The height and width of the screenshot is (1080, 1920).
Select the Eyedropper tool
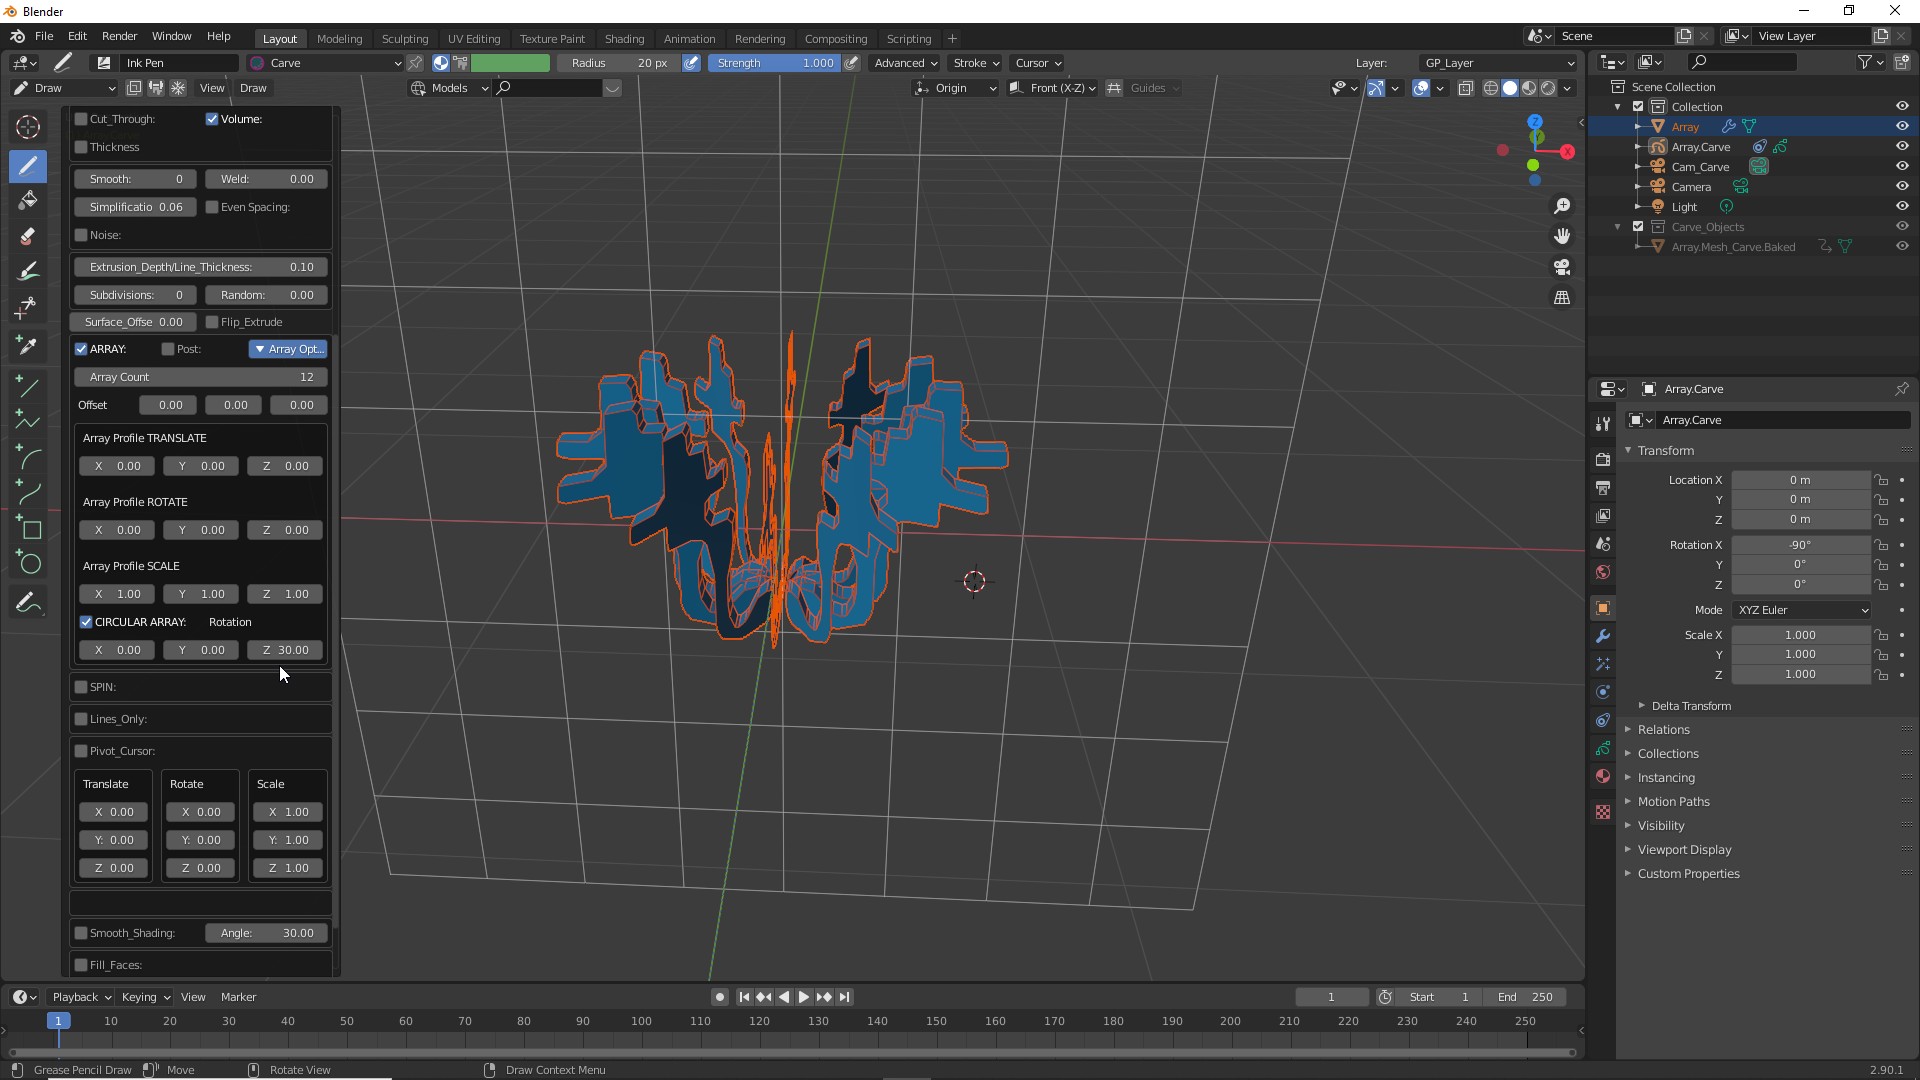(x=28, y=345)
